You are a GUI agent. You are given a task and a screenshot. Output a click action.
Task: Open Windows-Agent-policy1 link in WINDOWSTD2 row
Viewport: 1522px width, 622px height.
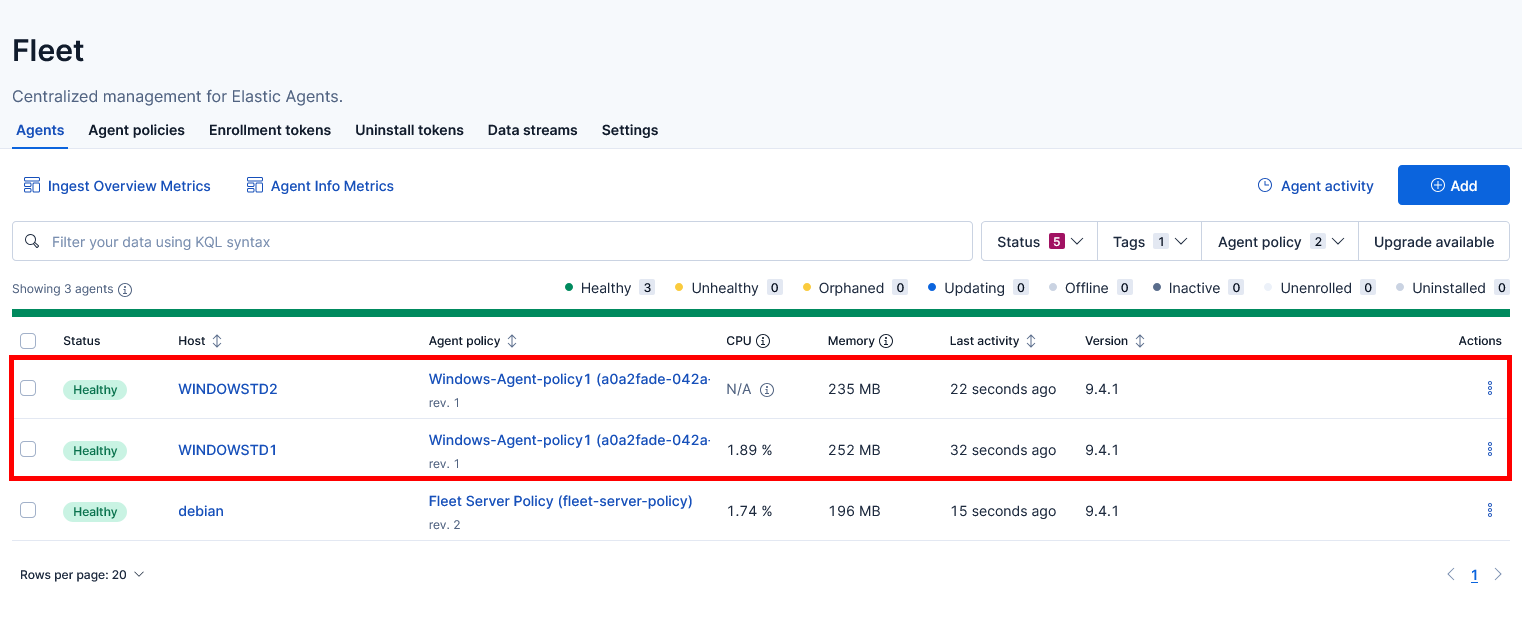[570, 379]
